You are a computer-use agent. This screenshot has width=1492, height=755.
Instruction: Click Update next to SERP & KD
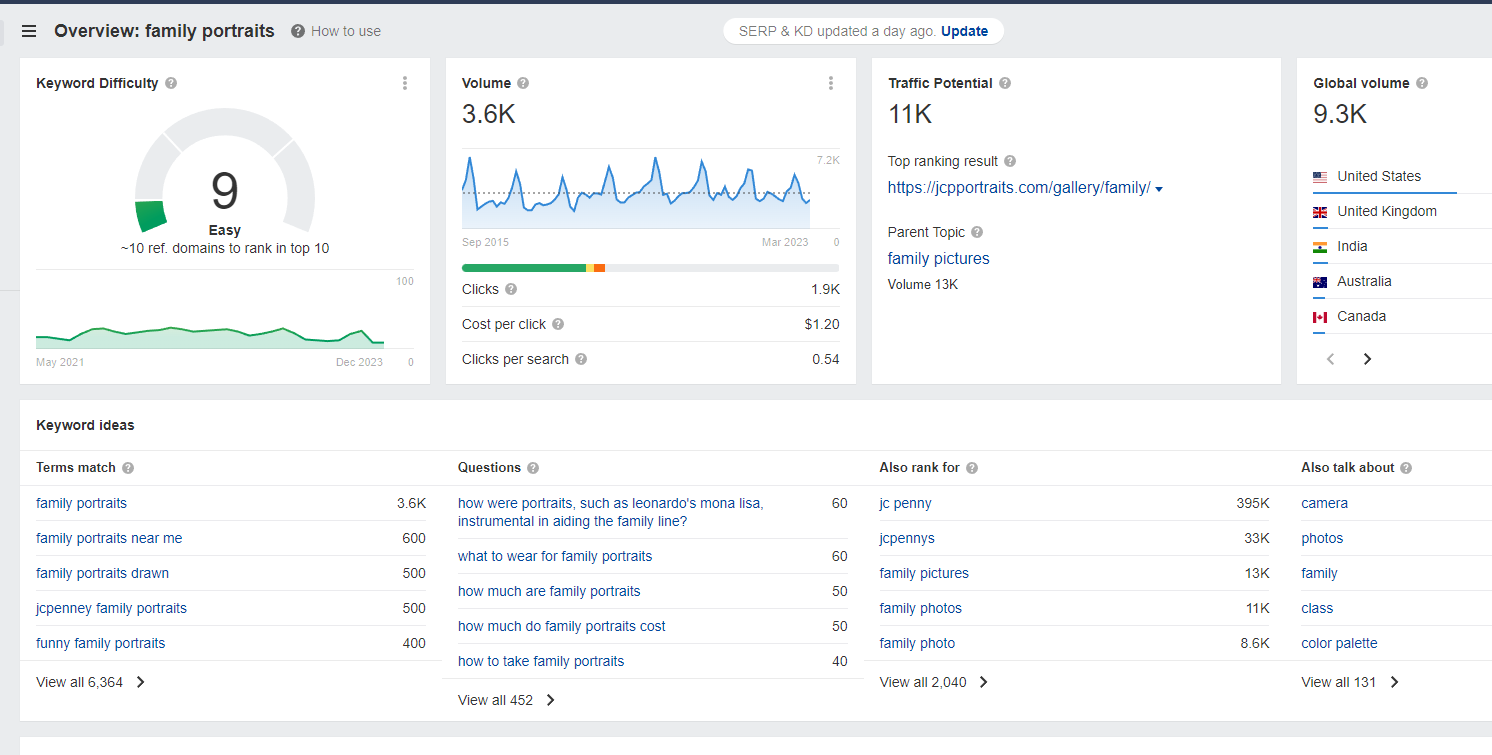click(964, 31)
